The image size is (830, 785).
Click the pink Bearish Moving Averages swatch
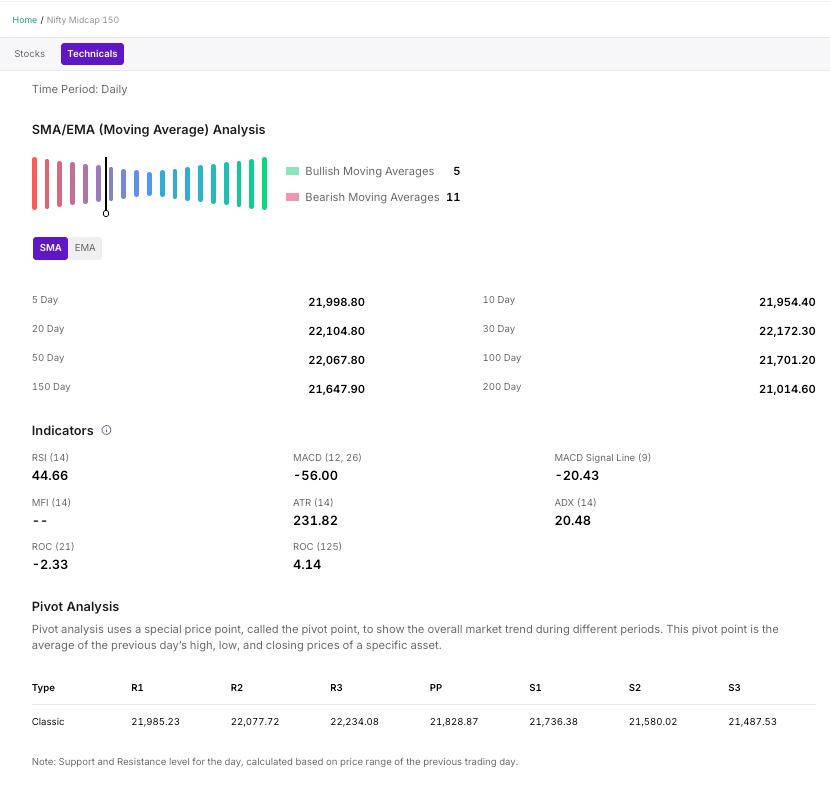pos(292,198)
